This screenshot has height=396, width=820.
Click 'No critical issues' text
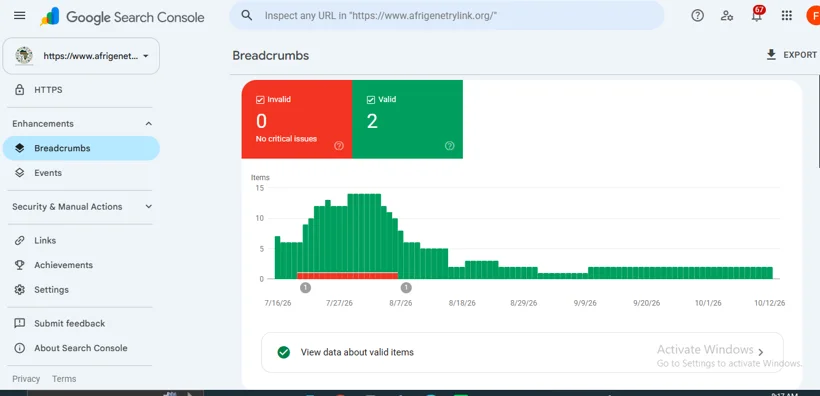286,139
